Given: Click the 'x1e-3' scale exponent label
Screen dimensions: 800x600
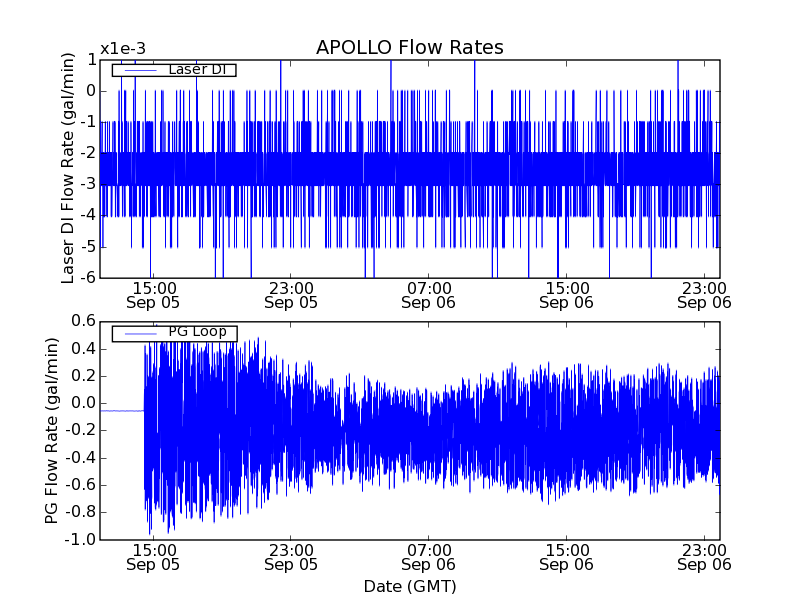Looking at the screenshot, I should point(122,49).
